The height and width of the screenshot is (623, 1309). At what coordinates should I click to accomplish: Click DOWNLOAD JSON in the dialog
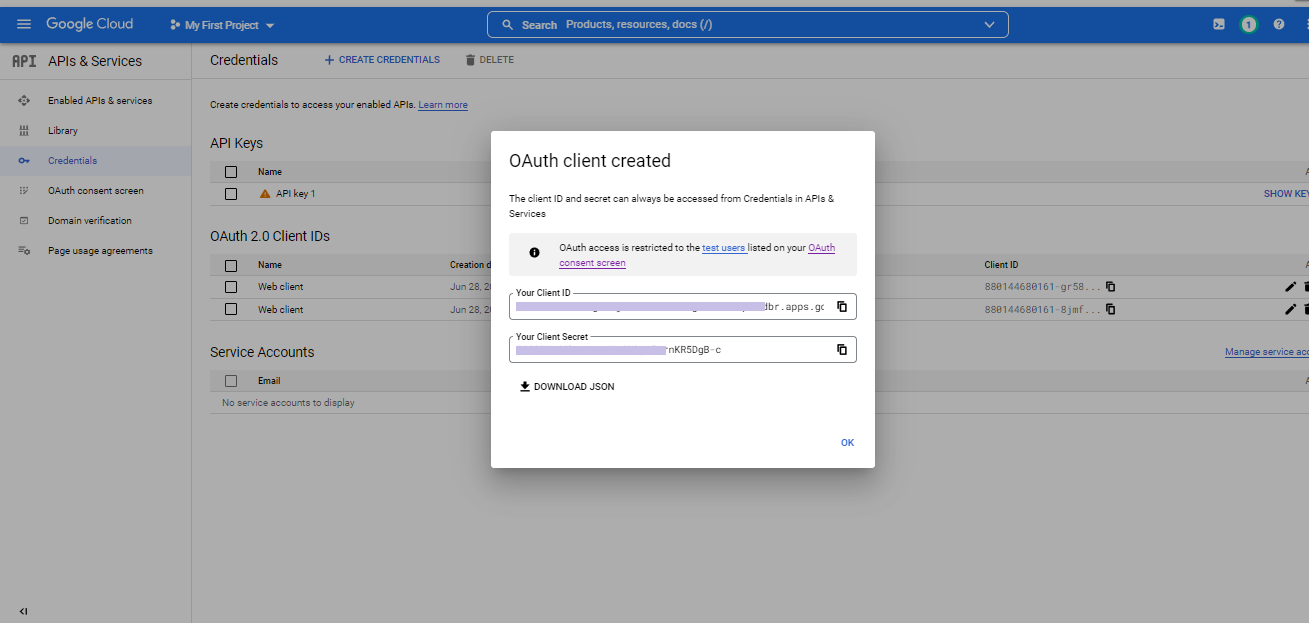click(x=567, y=387)
